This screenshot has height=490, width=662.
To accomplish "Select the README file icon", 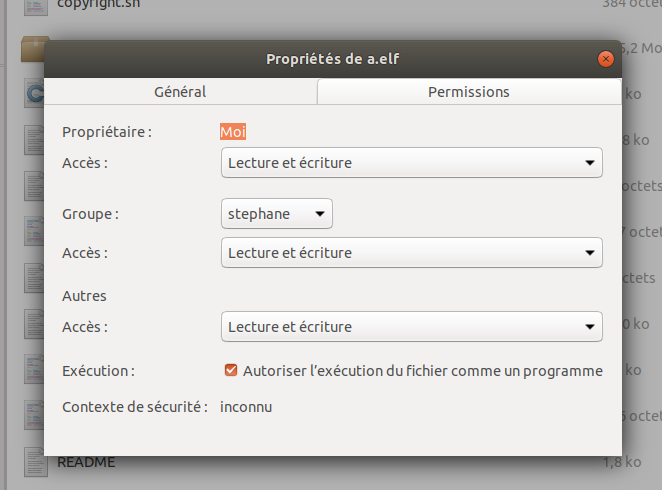I will (34, 463).
